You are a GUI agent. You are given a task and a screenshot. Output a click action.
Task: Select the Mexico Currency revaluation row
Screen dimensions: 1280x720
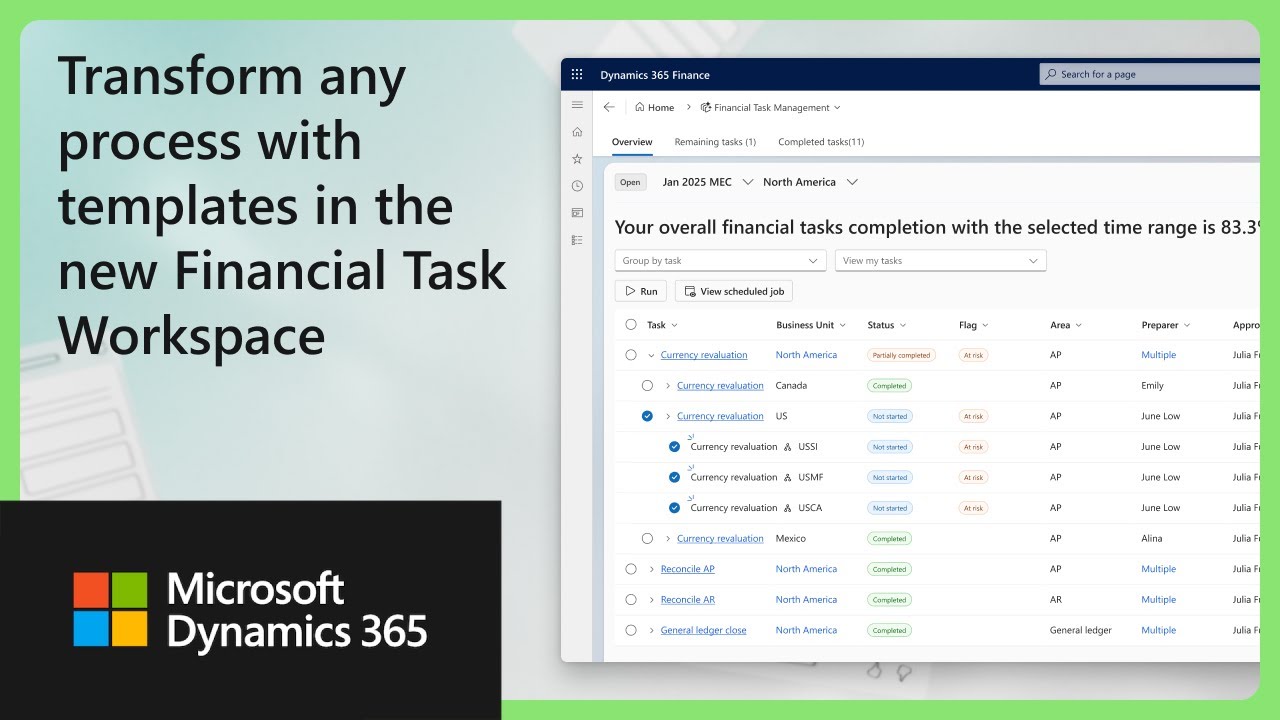(647, 538)
